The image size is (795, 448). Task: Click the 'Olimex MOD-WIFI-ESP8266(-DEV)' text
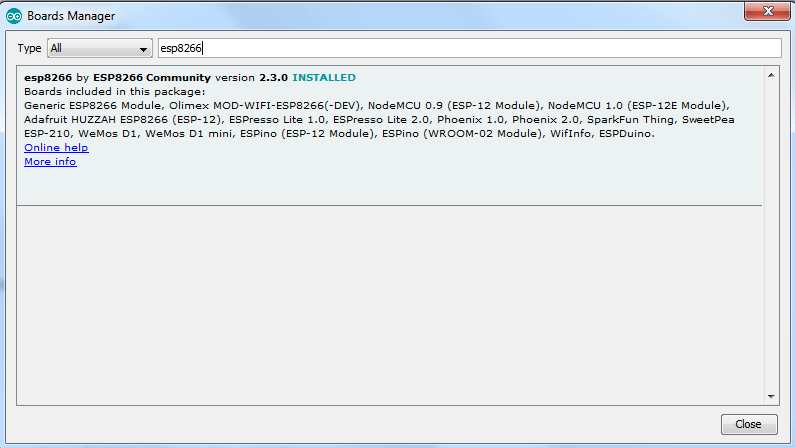pyautogui.click(x=264, y=105)
